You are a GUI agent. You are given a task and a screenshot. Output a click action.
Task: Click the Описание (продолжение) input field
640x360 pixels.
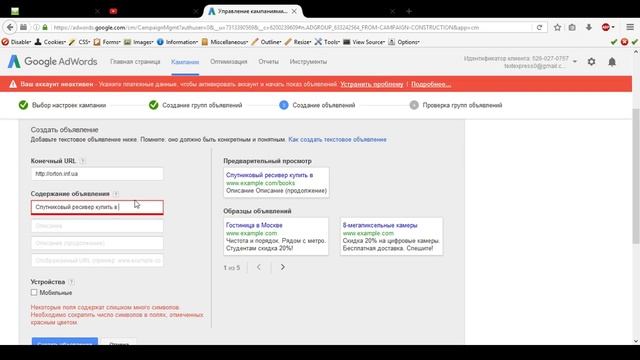[x=97, y=243]
